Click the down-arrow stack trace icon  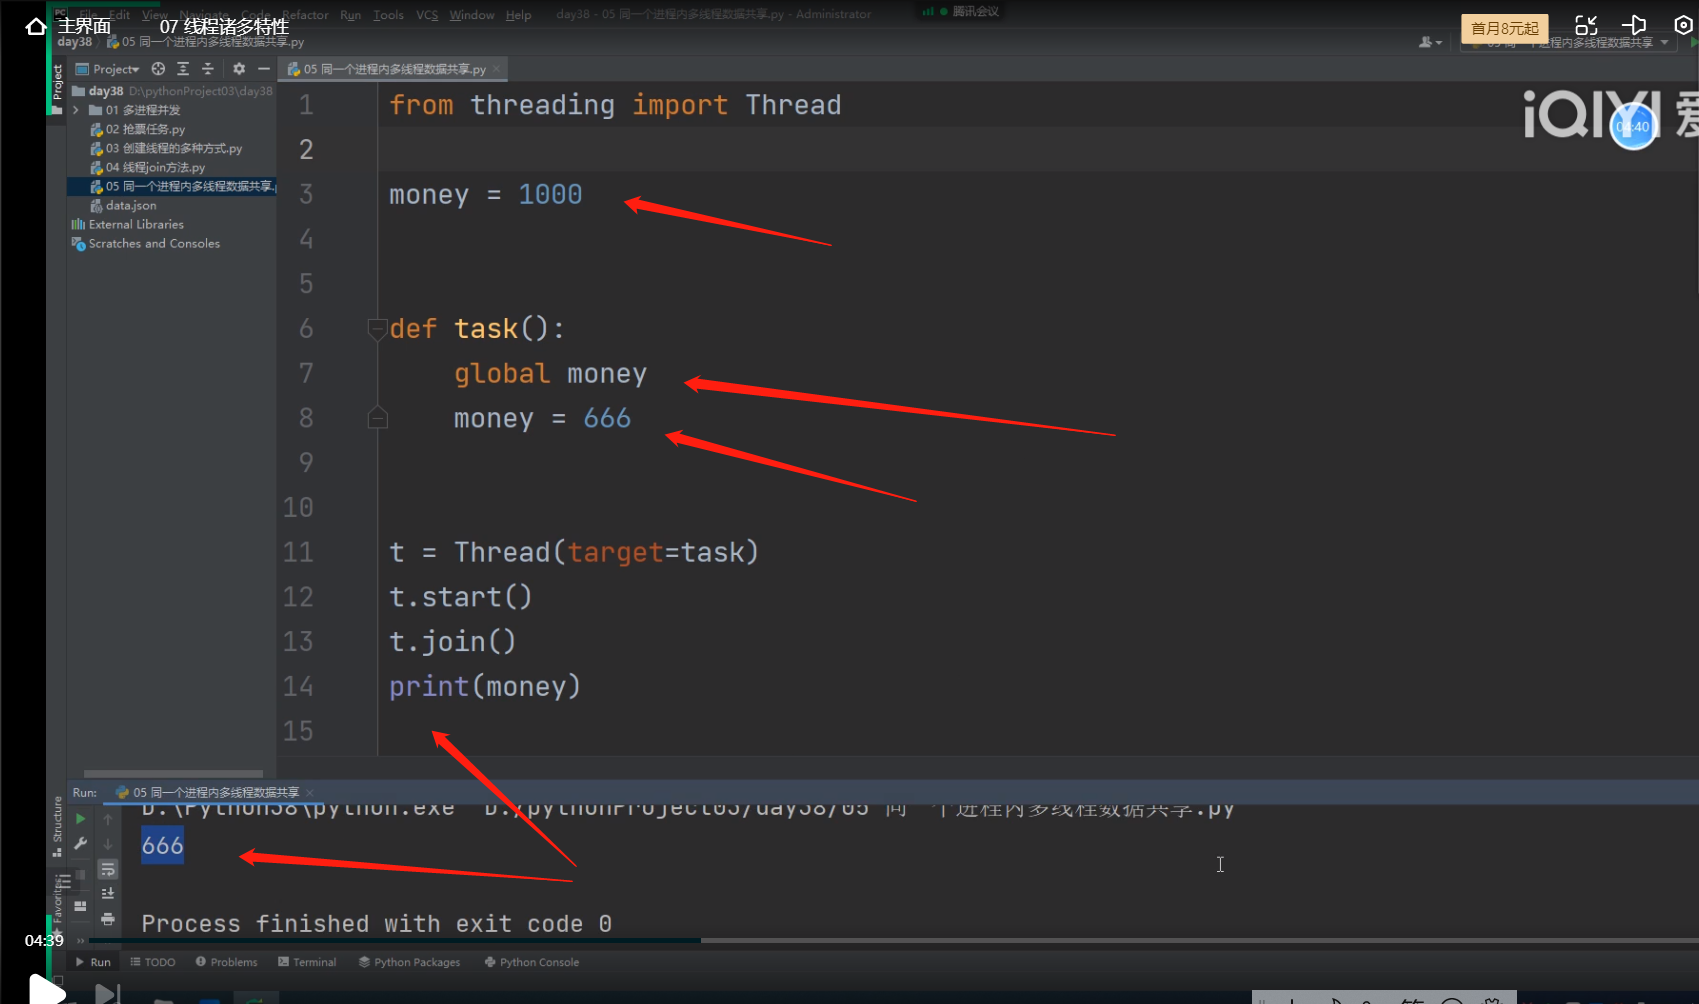point(108,844)
